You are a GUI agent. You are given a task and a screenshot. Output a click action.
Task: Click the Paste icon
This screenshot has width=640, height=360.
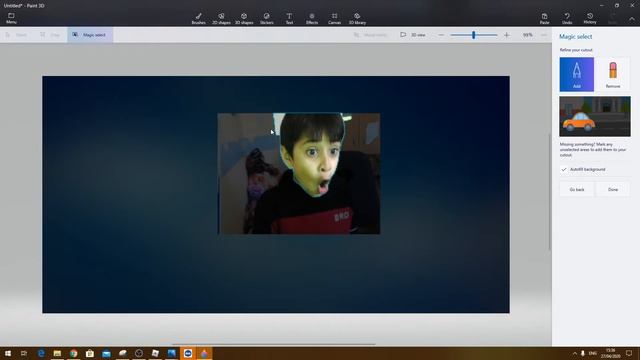coord(544,18)
